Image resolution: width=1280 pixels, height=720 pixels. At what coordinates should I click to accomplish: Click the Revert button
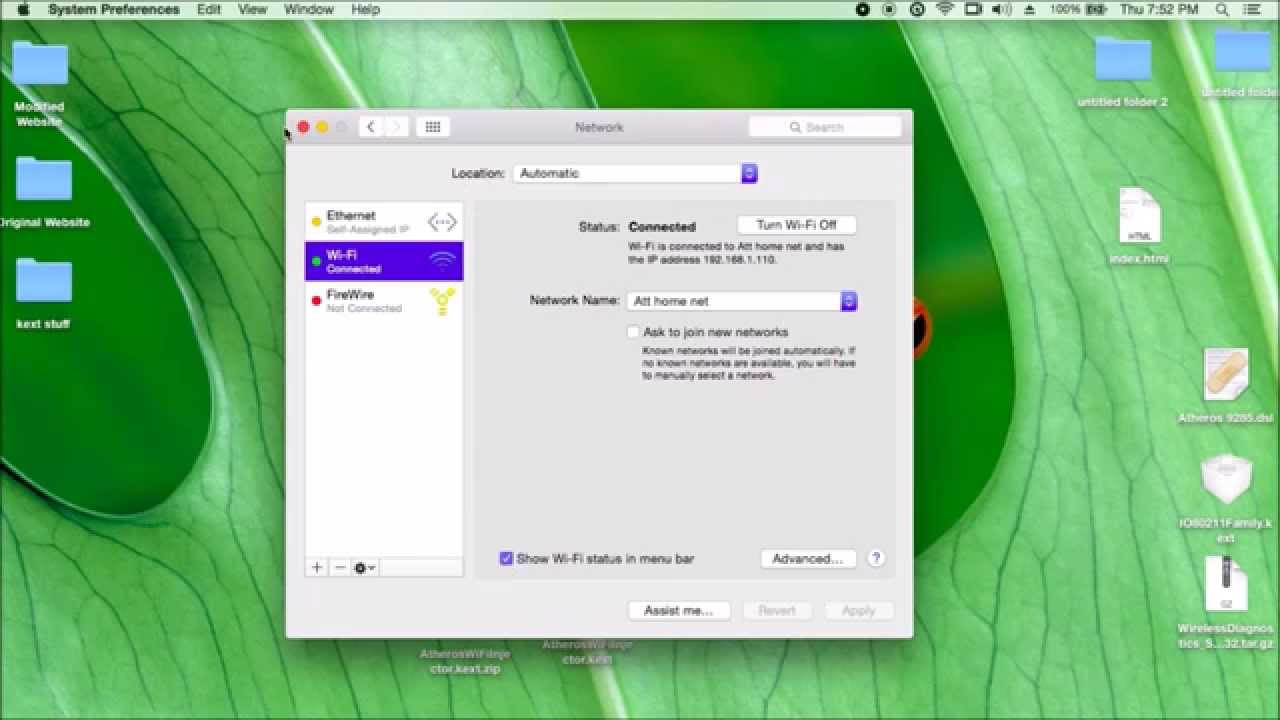click(x=776, y=610)
